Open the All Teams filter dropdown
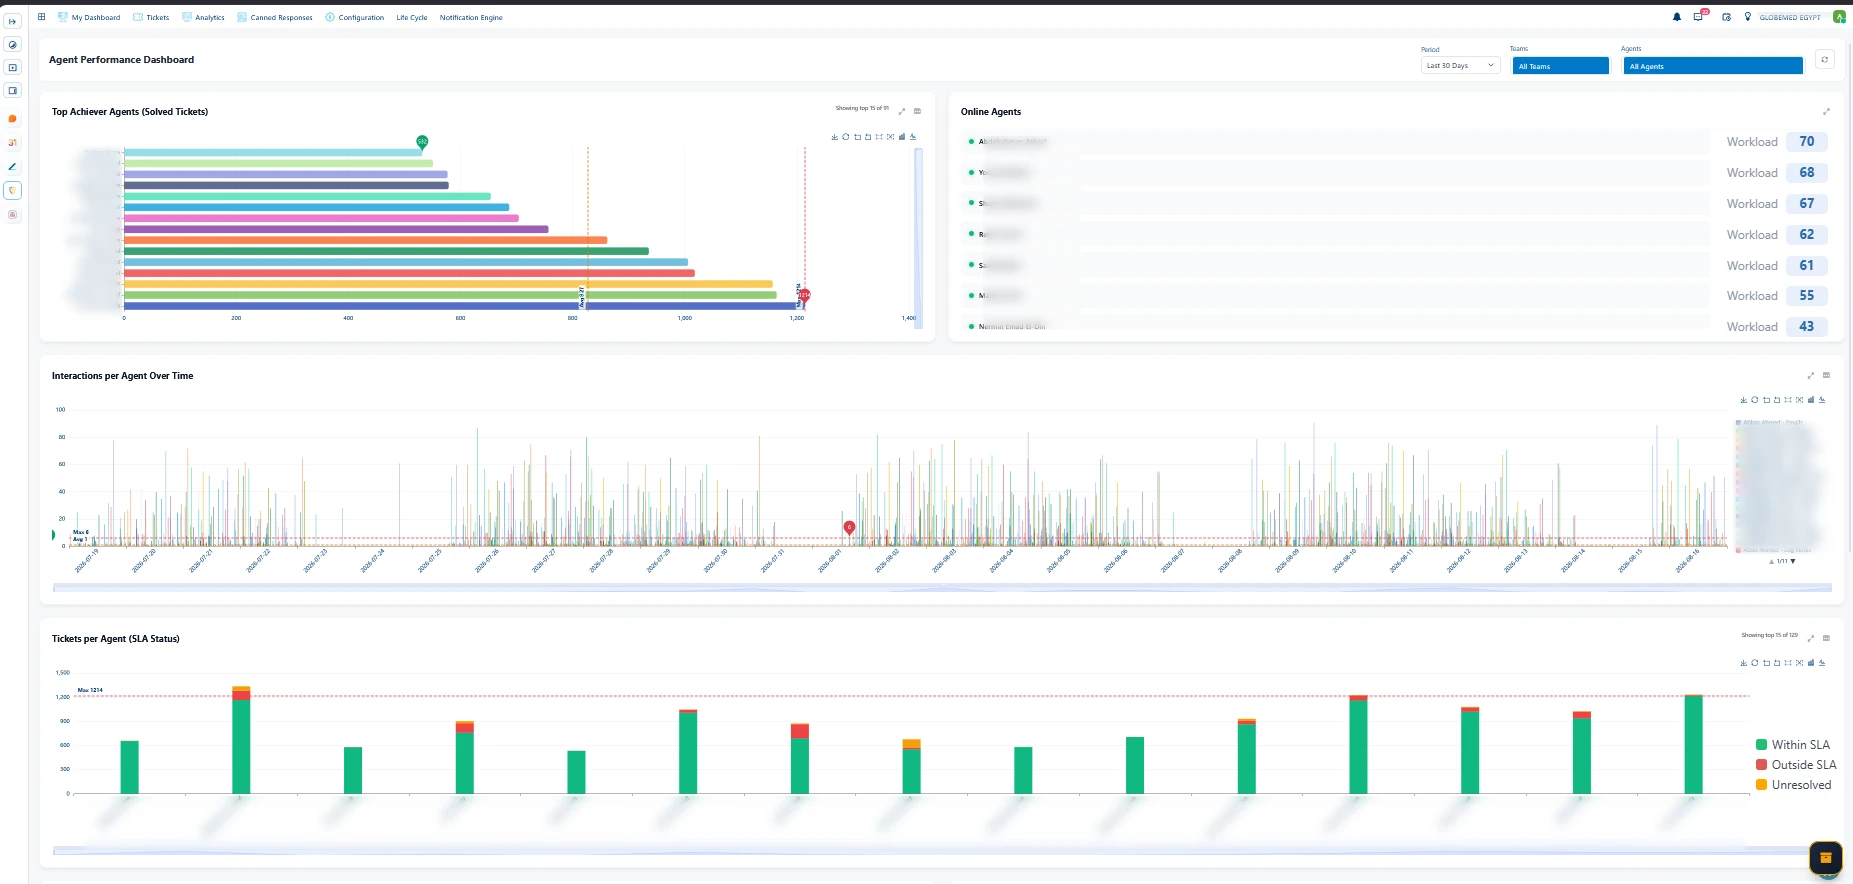The height and width of the screenshot is (884, 1853). click(1560, 66)
